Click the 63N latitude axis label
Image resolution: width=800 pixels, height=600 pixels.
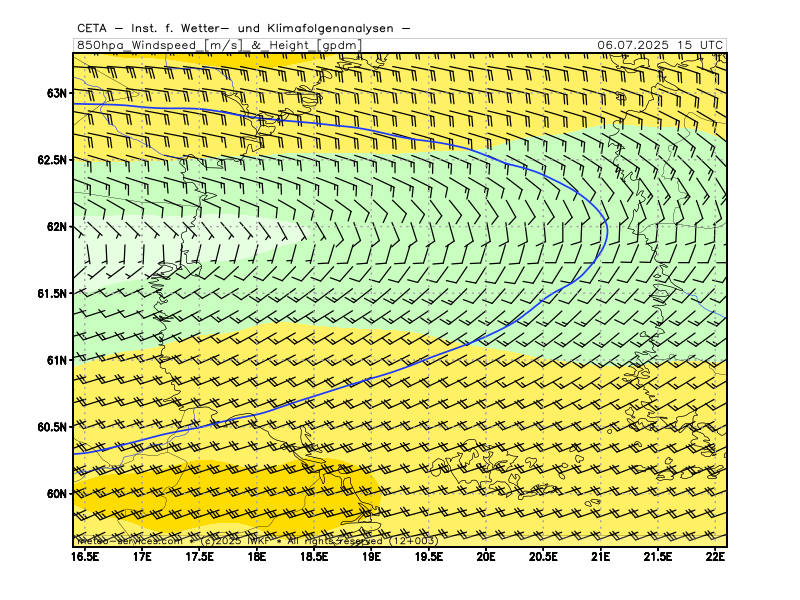click(57, 93)
